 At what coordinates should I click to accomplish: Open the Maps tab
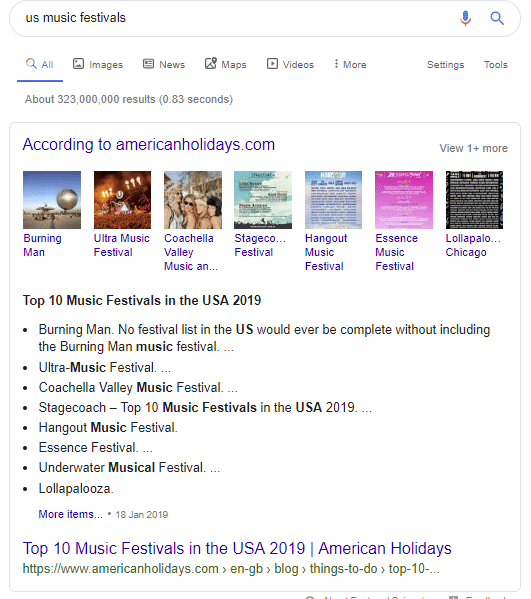226,64
